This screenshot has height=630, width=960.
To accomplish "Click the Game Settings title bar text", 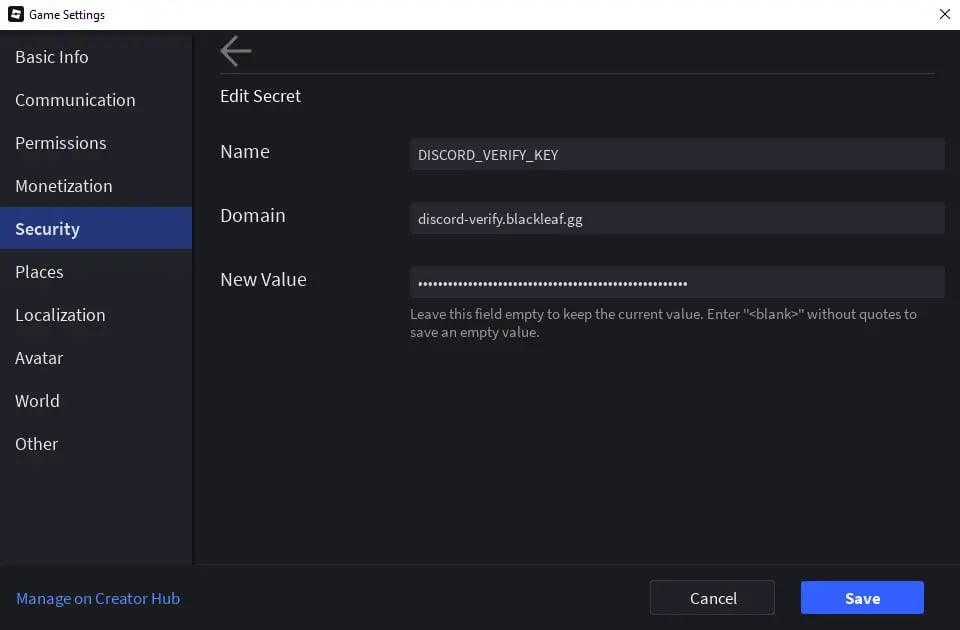I will 67,15.
